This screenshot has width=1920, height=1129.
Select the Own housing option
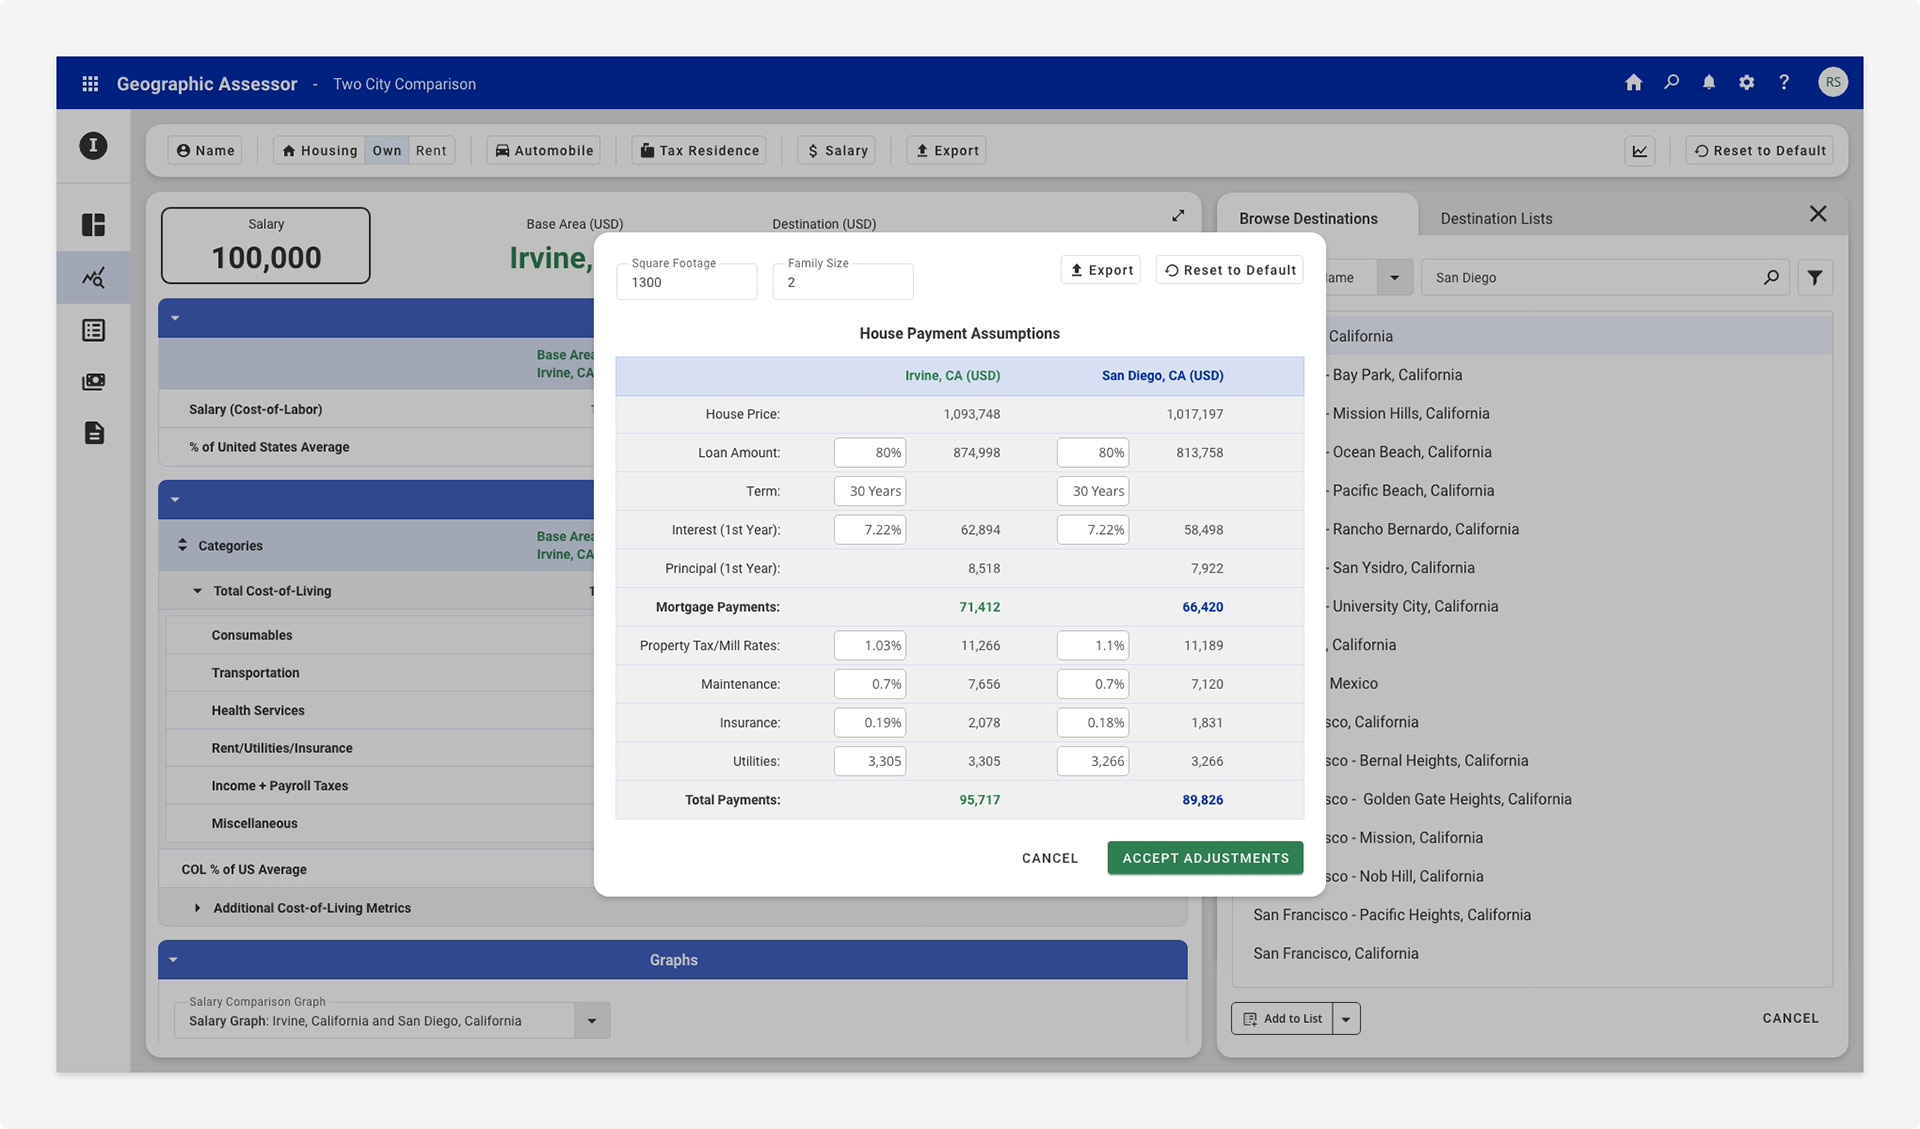387,151
